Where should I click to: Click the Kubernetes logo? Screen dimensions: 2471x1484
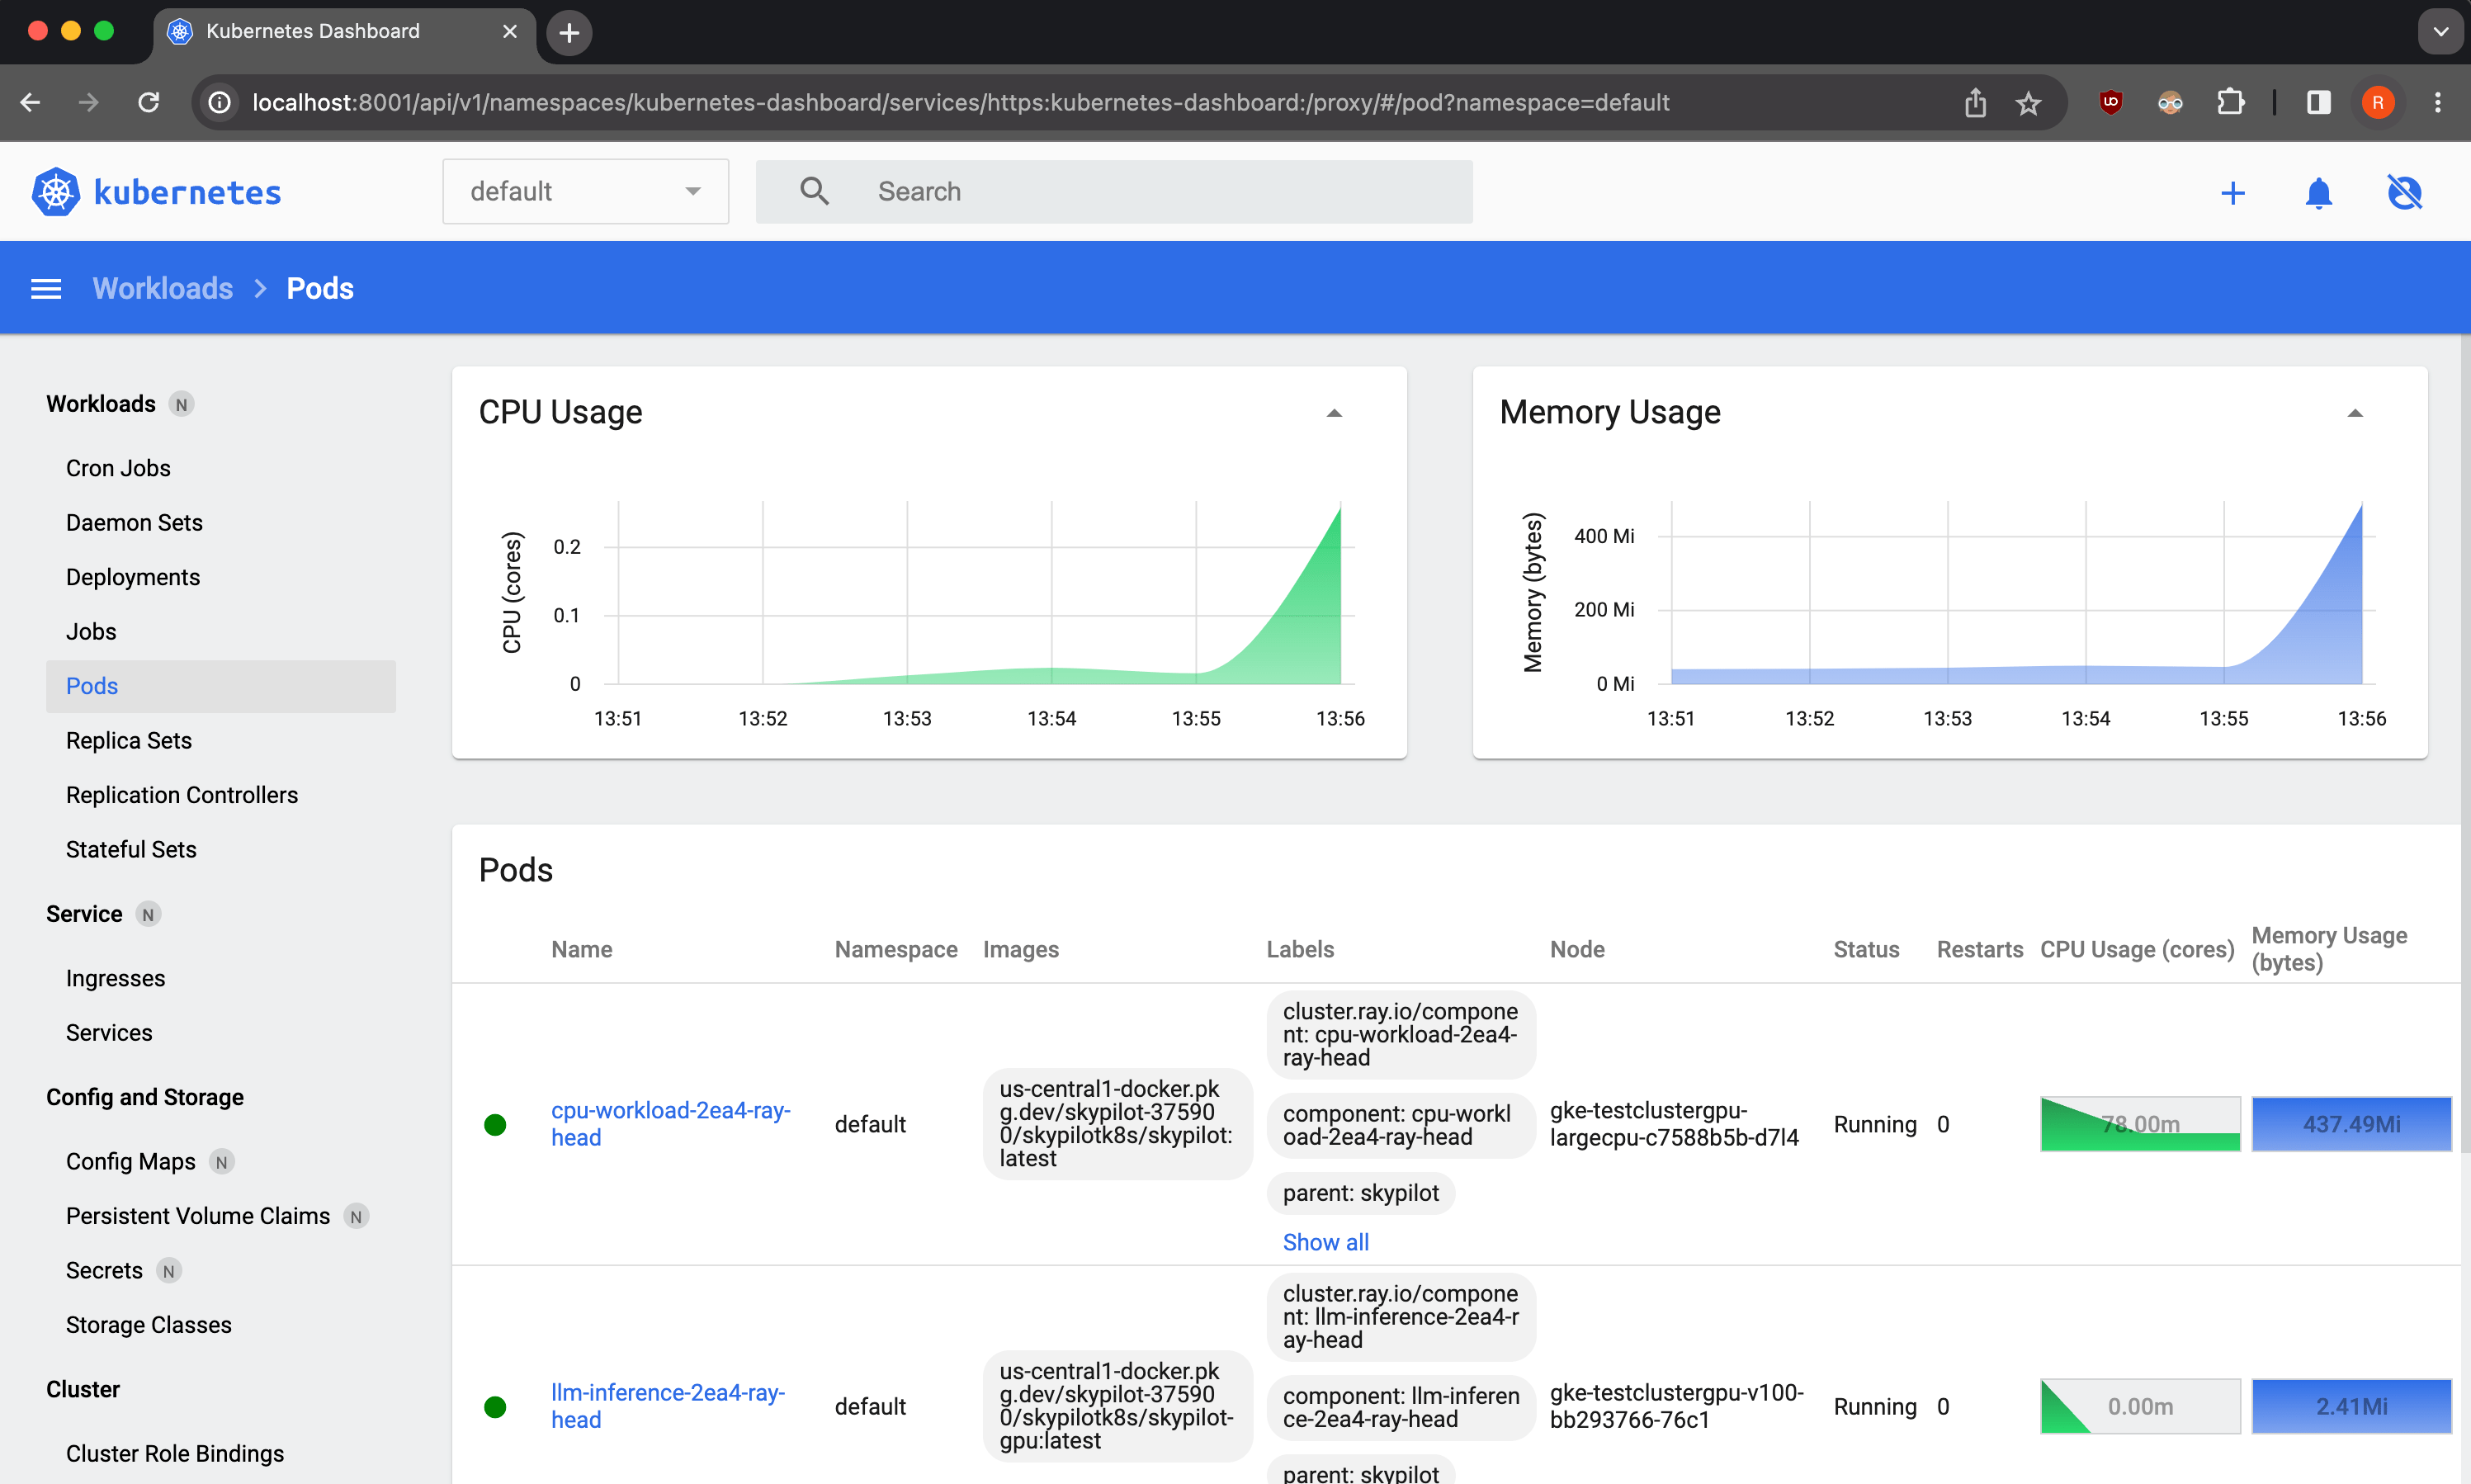pyautogui.click(x=56, y=191)
